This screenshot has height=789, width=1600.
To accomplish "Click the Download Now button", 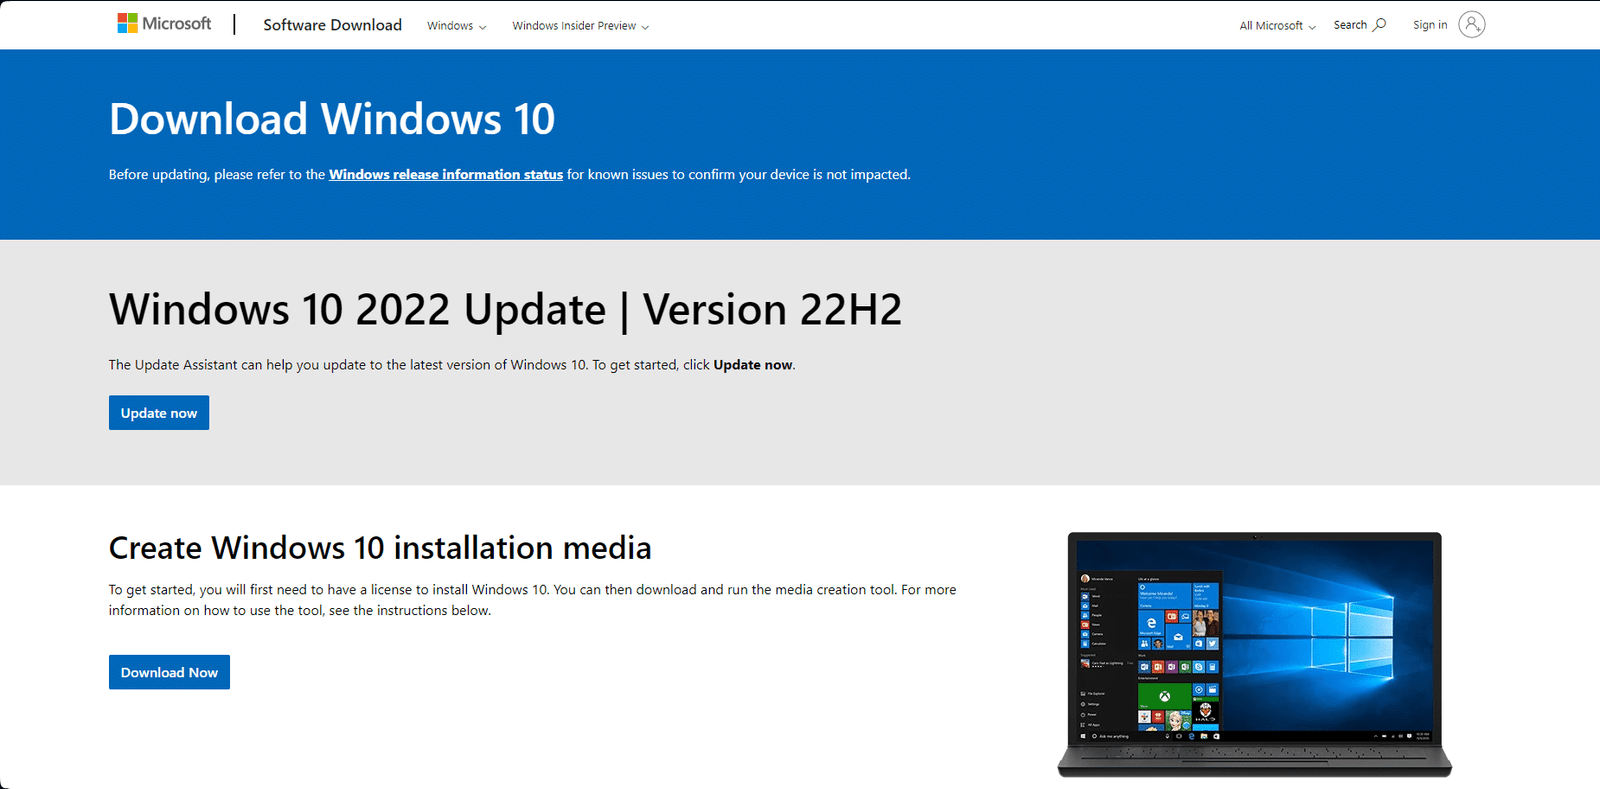I will (x=169, y=672).
